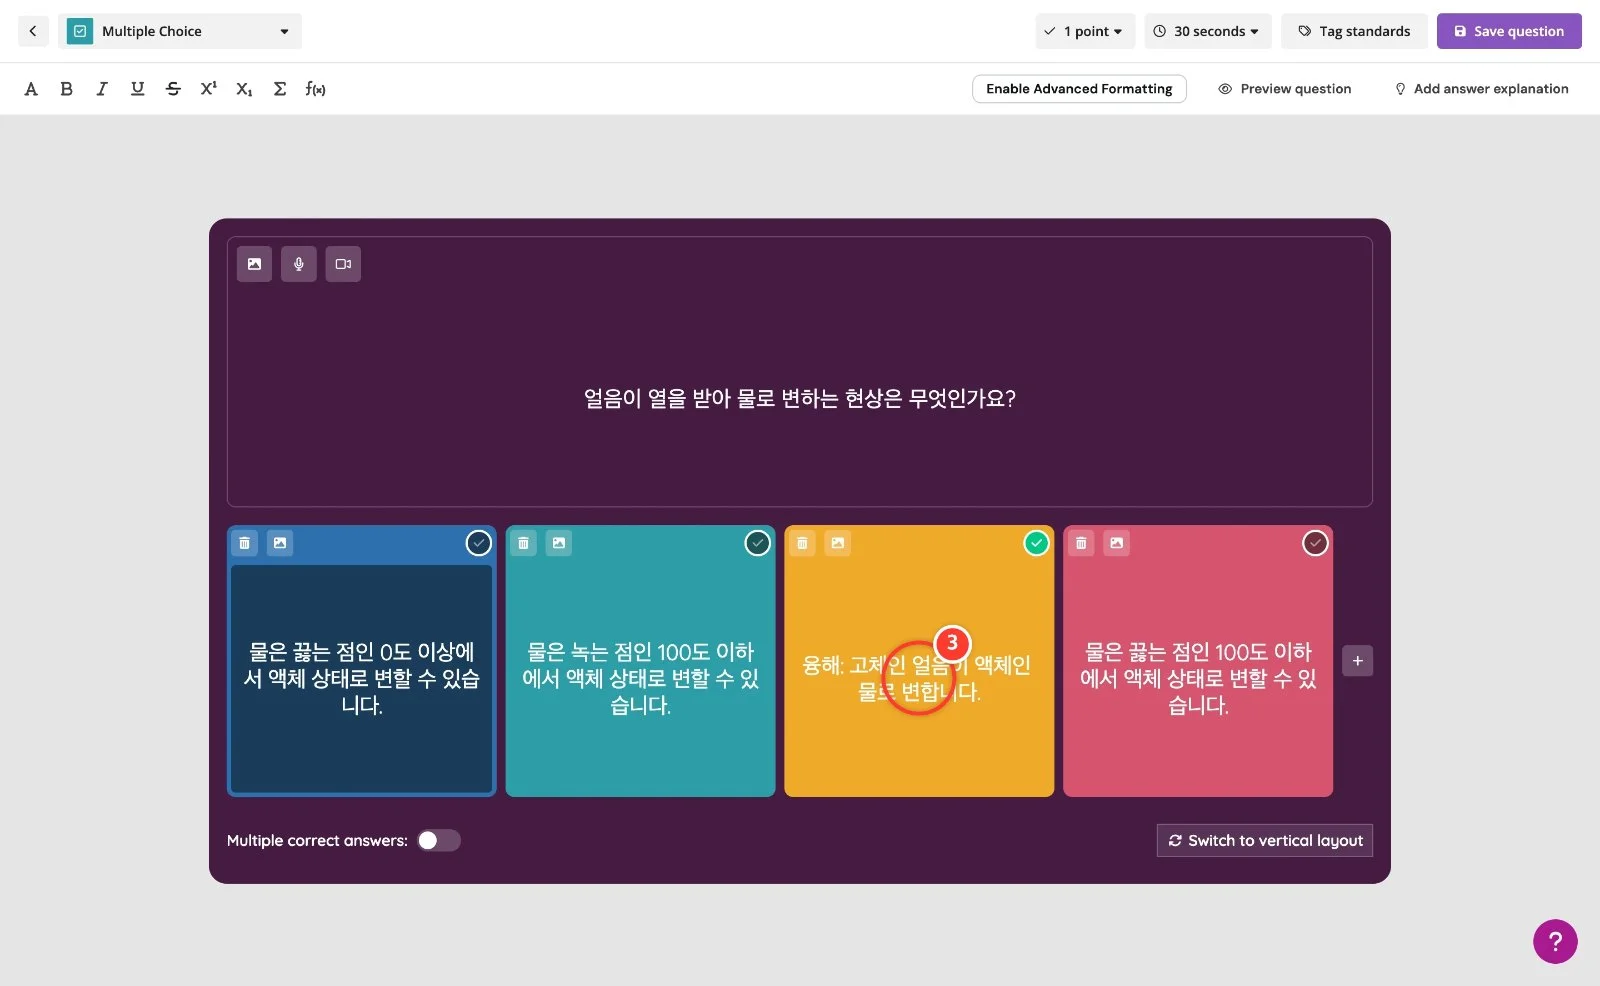The height and width of the screenshot is (986, 1600).
Task: Open the 30 seconds time dropdown
Action: point(1208,31)
